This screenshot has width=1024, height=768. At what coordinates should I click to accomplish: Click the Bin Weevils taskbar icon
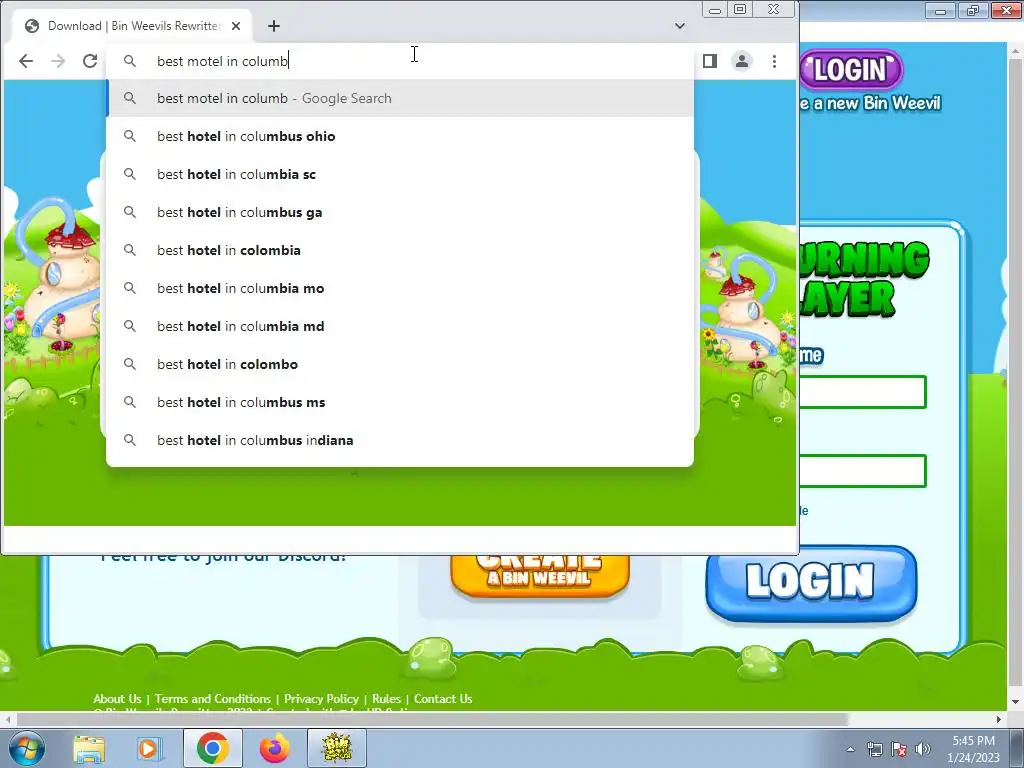coord(337,748)
